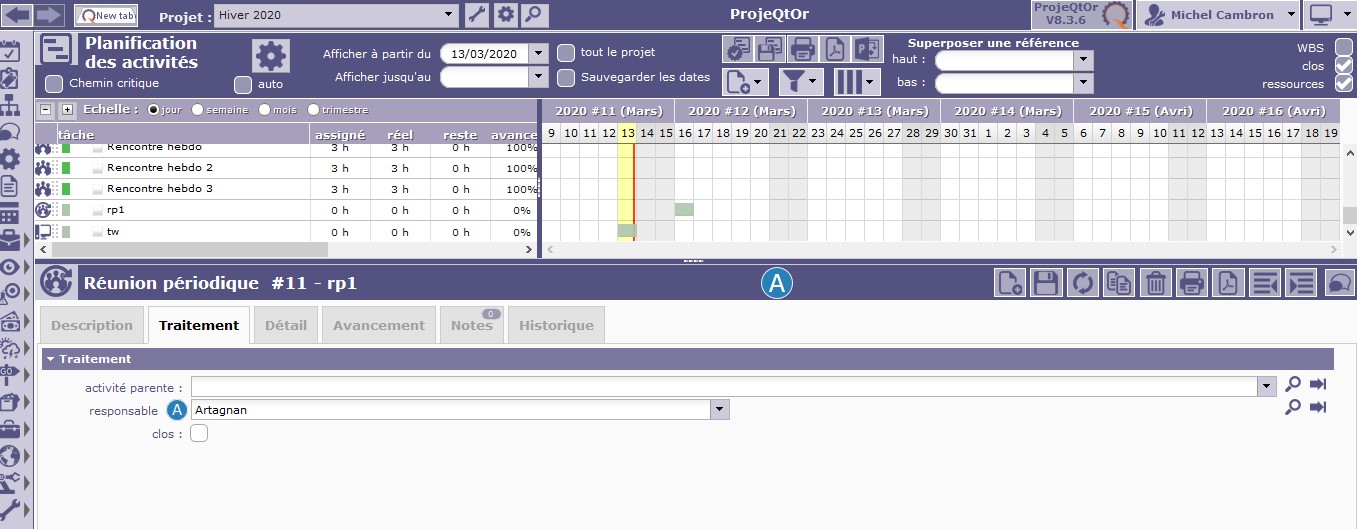Search parent activity with magnifier icon
Image resolution: width=1357 pixels, height=529 pixels.
[x=1293, y=385]
